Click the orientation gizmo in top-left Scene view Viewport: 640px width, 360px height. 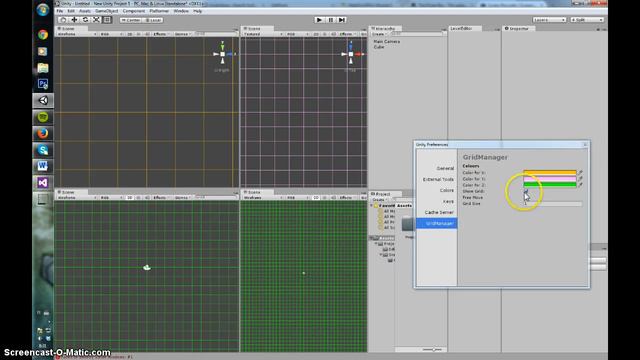click(222, 54)
